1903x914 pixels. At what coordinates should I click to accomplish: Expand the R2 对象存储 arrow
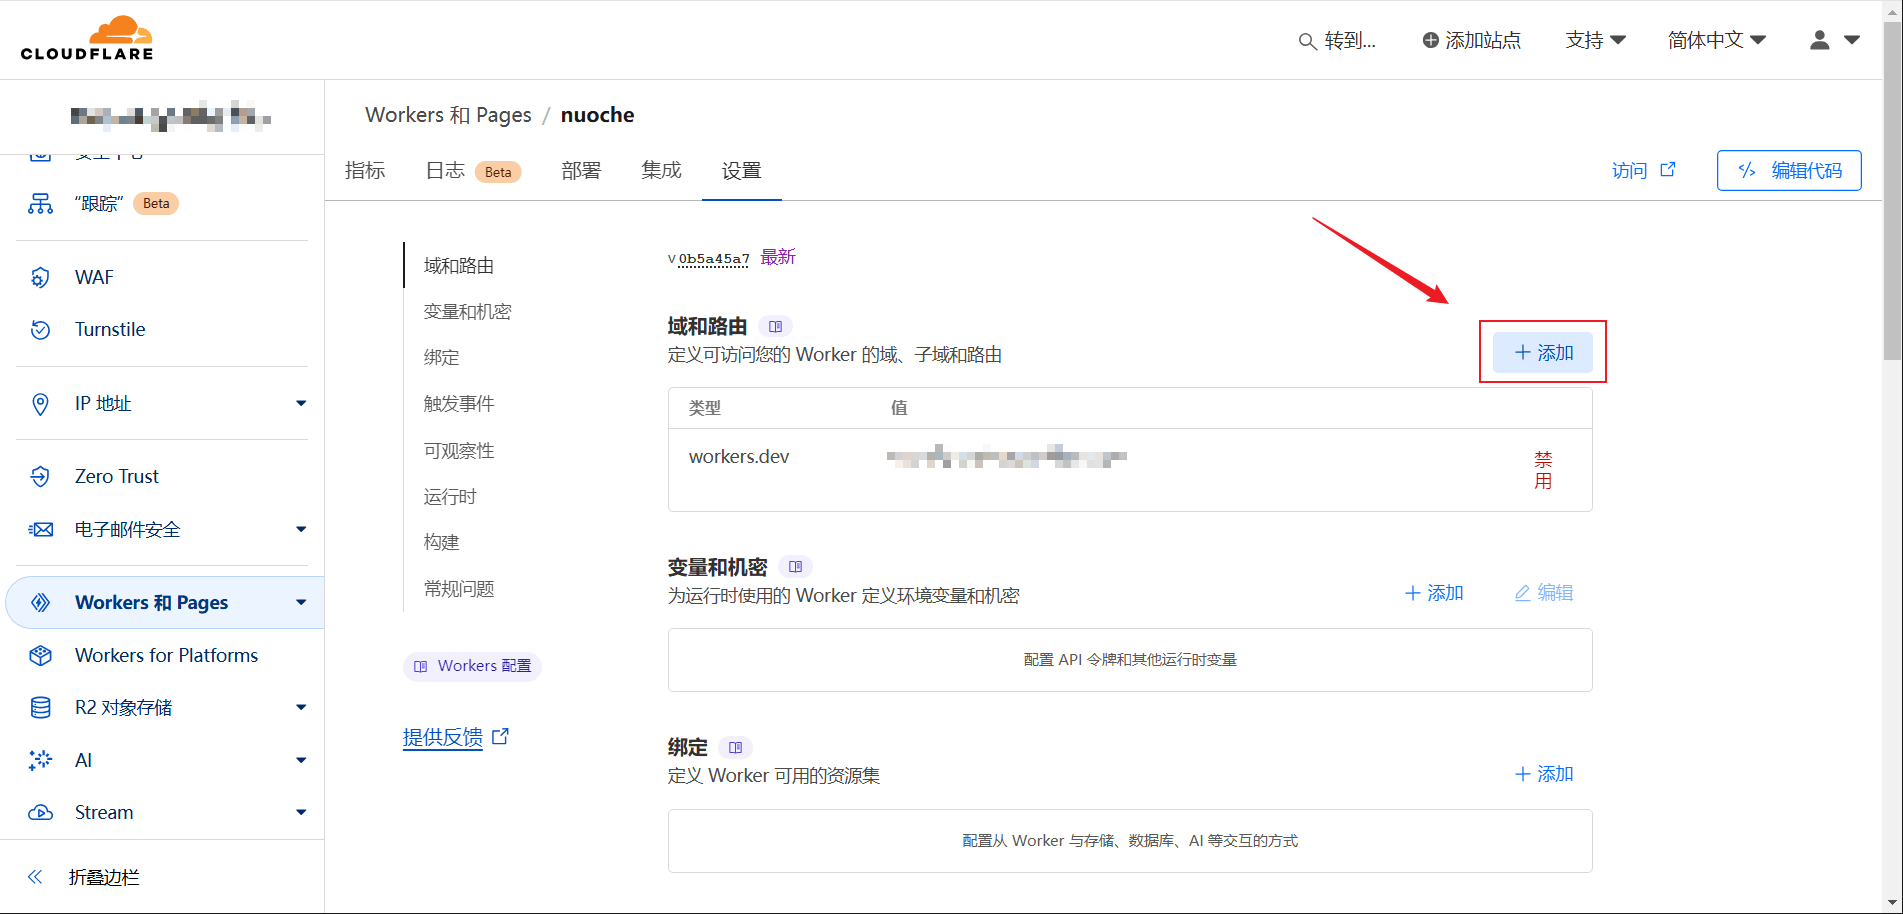(301, 707)
